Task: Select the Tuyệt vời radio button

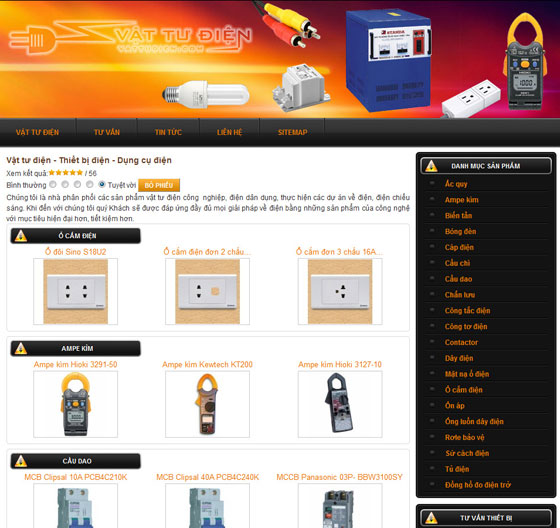Action: pyautogui.click(x=102, y=184)
